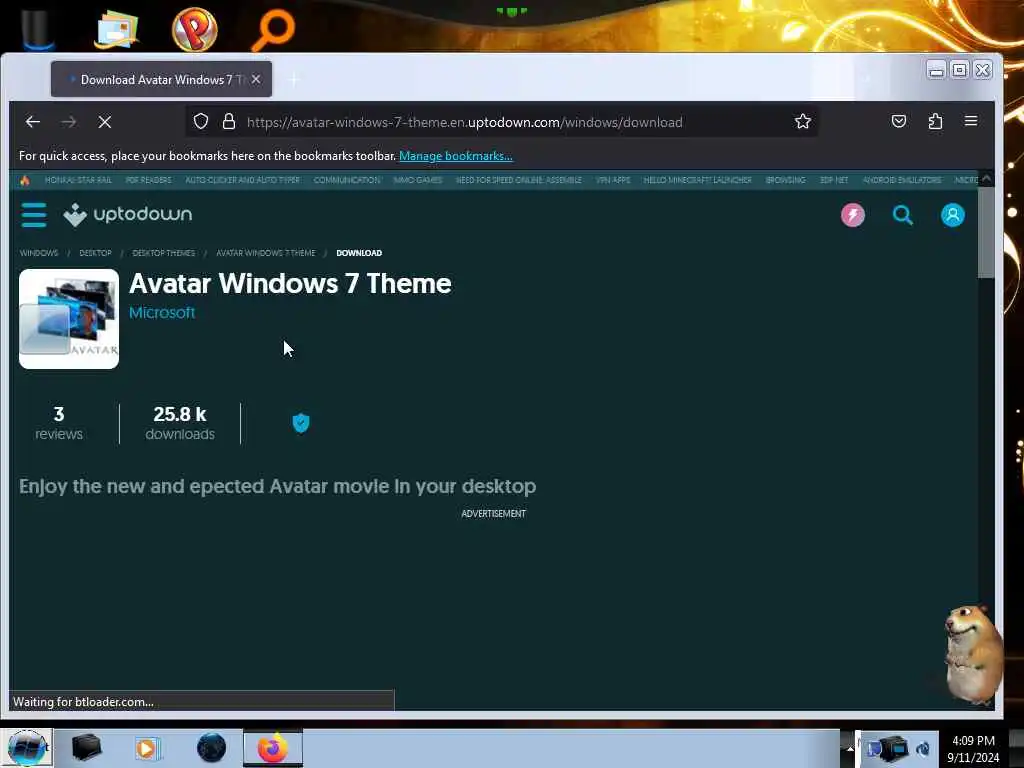Open the desktop magnifier search icon
This screenshot has width=1024, height=768.
pyautogui.click(x=274, y=29)
